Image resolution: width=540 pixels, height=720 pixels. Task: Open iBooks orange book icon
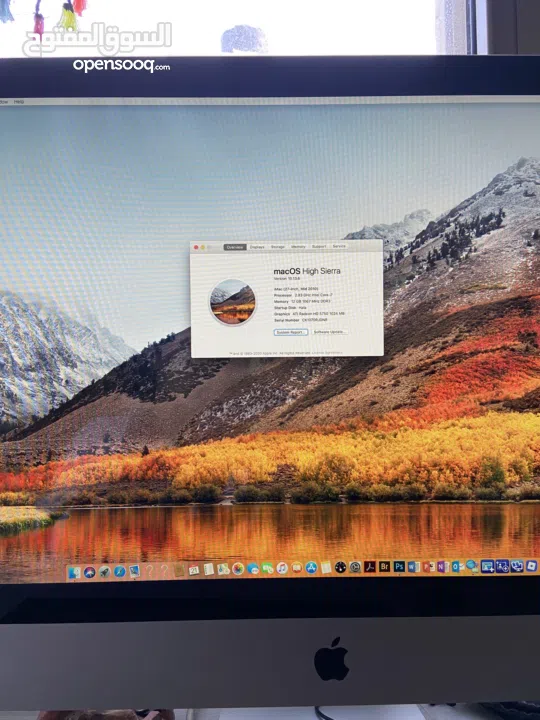tap(297, 568)
